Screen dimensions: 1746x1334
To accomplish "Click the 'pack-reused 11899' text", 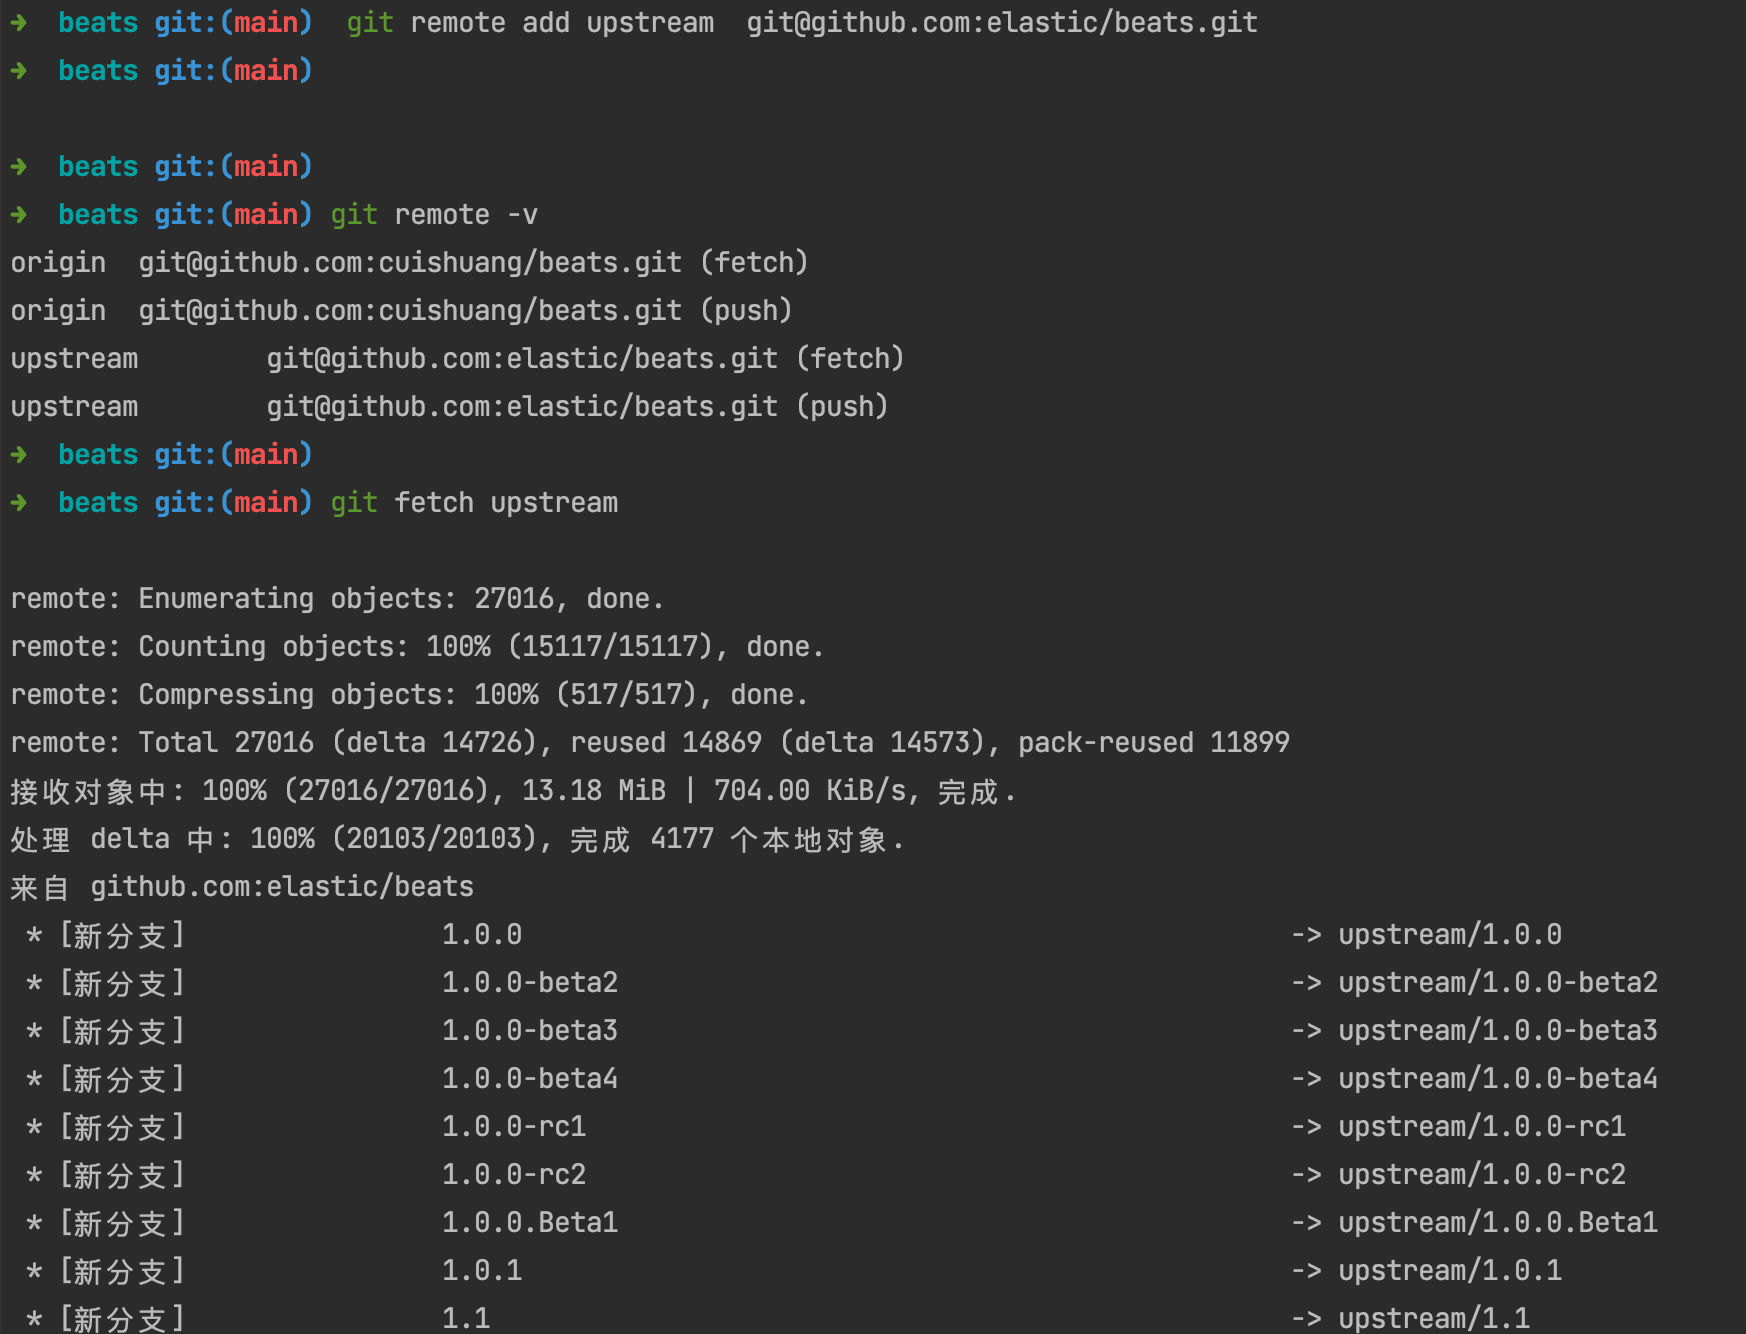I will pos(1153,743).
